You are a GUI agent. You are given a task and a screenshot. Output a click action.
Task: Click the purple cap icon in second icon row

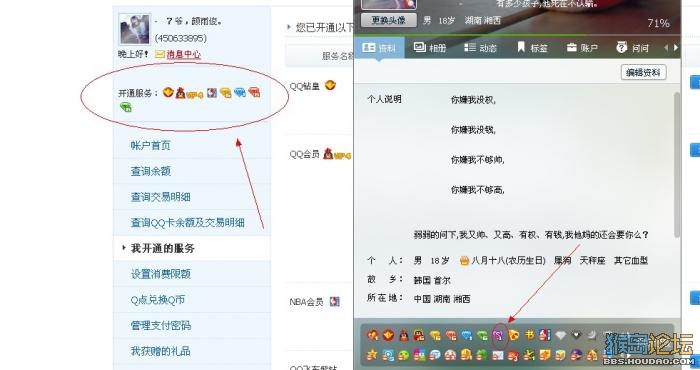(x=576, y=355)
